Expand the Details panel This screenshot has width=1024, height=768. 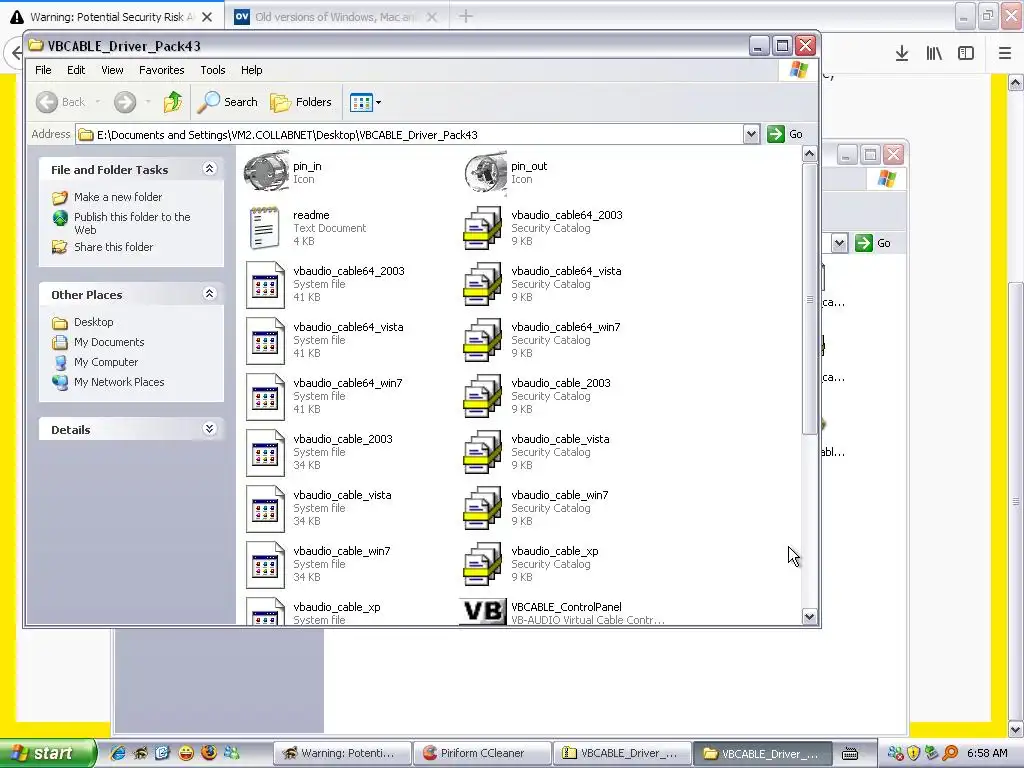209,429
